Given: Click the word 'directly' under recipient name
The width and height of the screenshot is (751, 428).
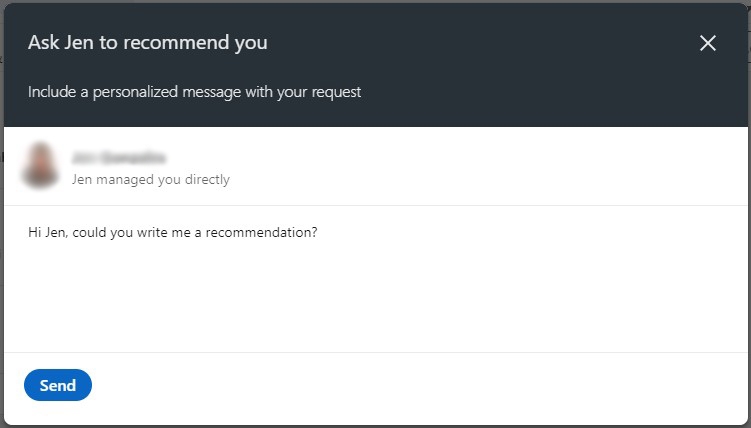Looking at the screenshot, I should tap(207, 180).
